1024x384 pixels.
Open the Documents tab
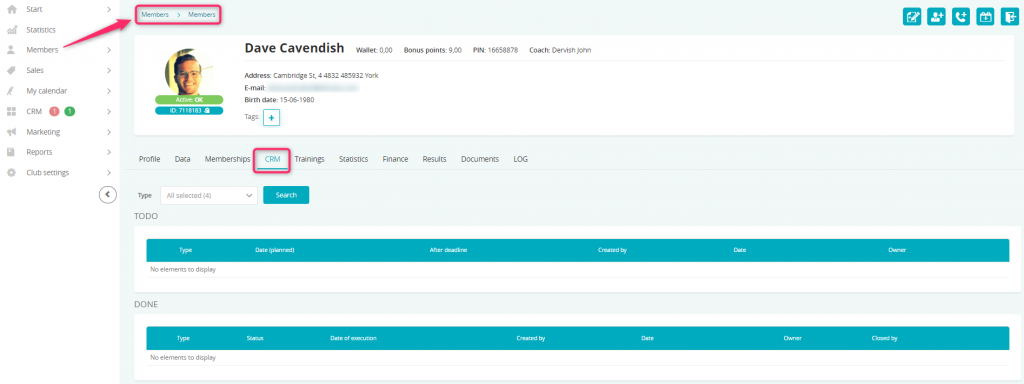coord(480,159)
